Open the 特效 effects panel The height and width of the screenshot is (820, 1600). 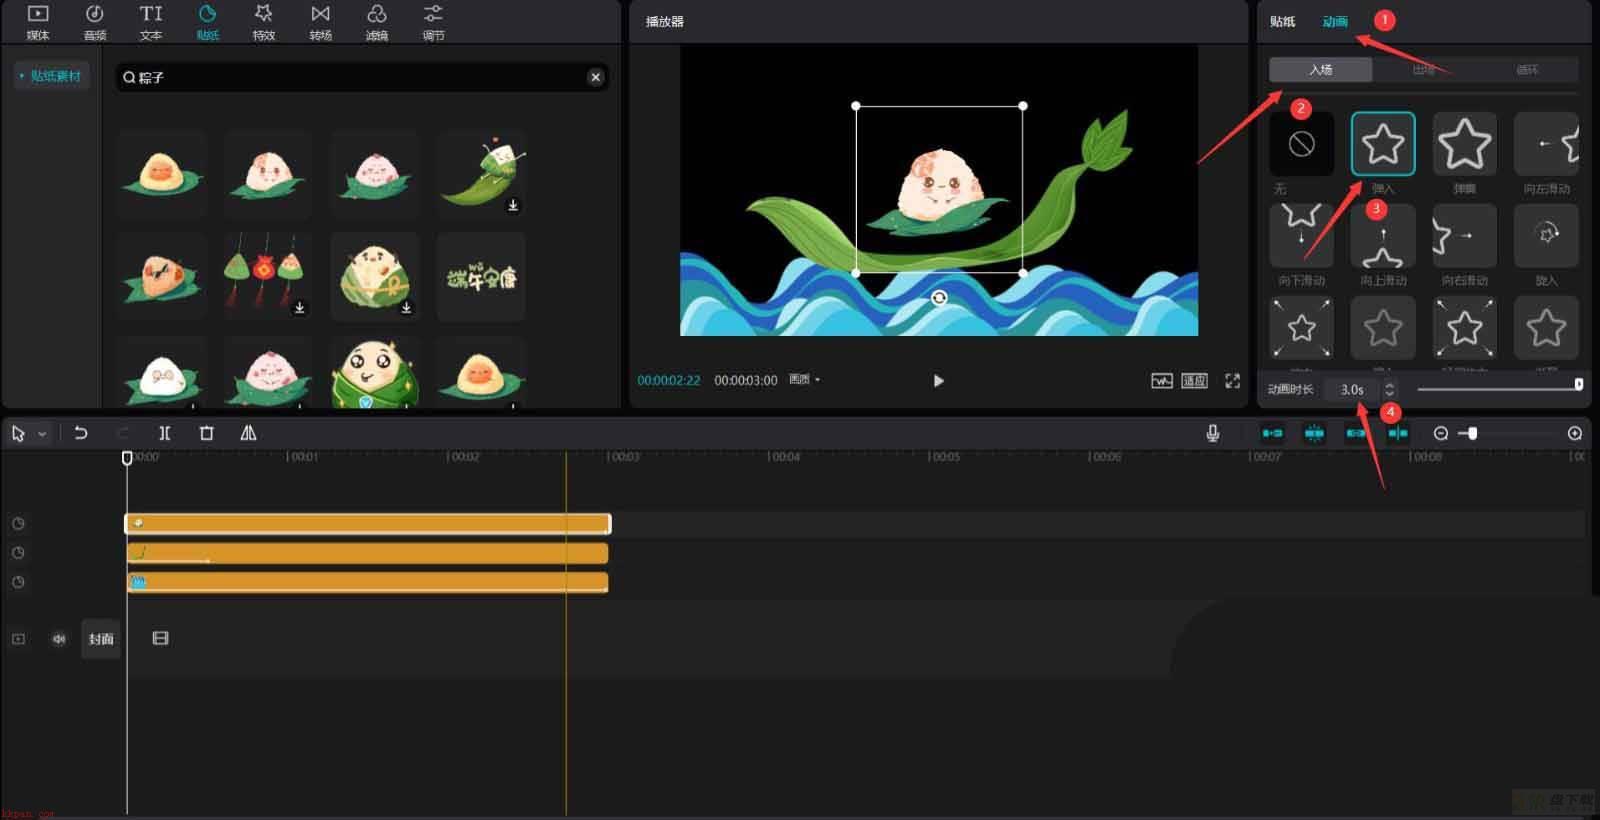(263, 22)
